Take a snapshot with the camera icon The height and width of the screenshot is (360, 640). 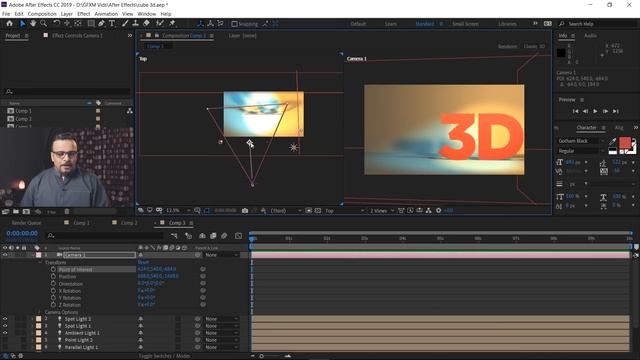coord(245,211)
